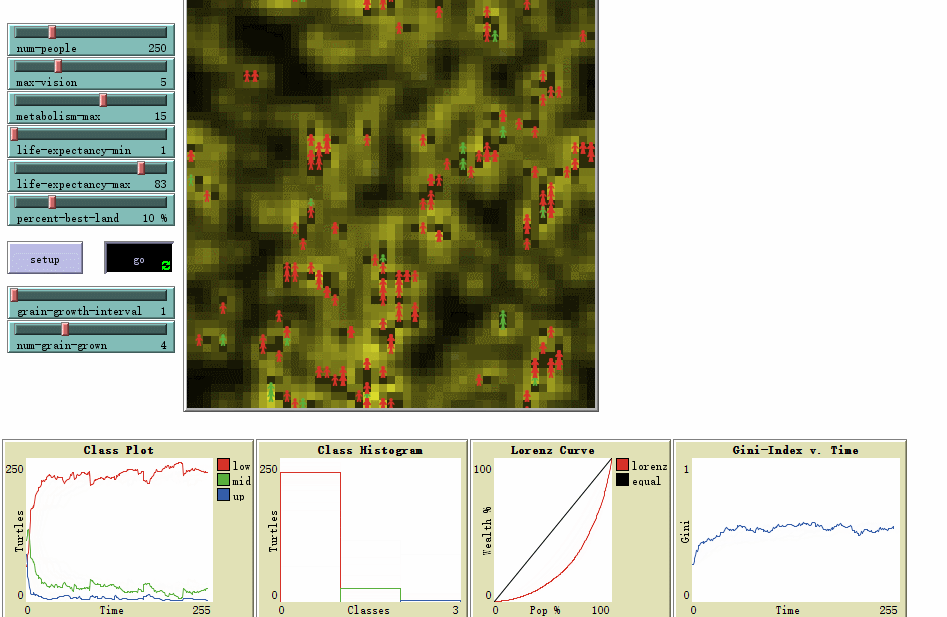The image size is (947, 617).
Task: Click the black 'equal' legend swatch
Action: [x=623, y=480]
